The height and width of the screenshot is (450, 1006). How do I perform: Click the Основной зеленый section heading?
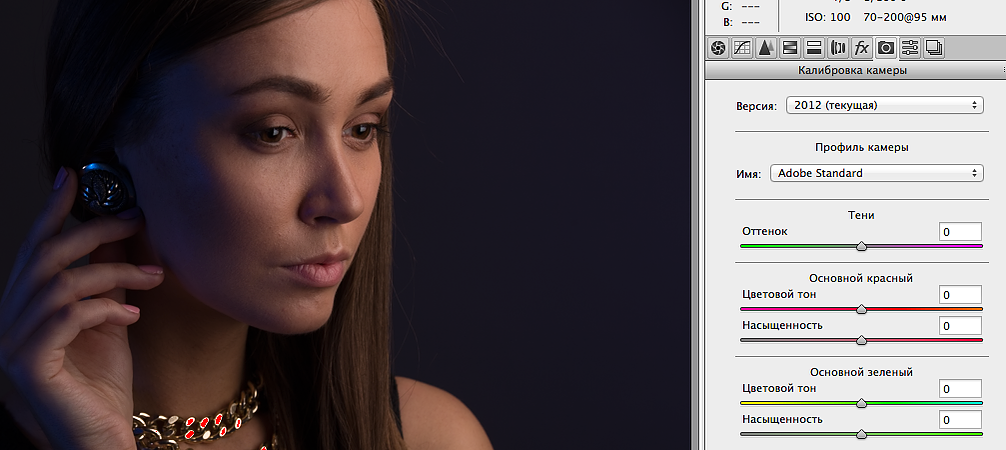[861, 372]
